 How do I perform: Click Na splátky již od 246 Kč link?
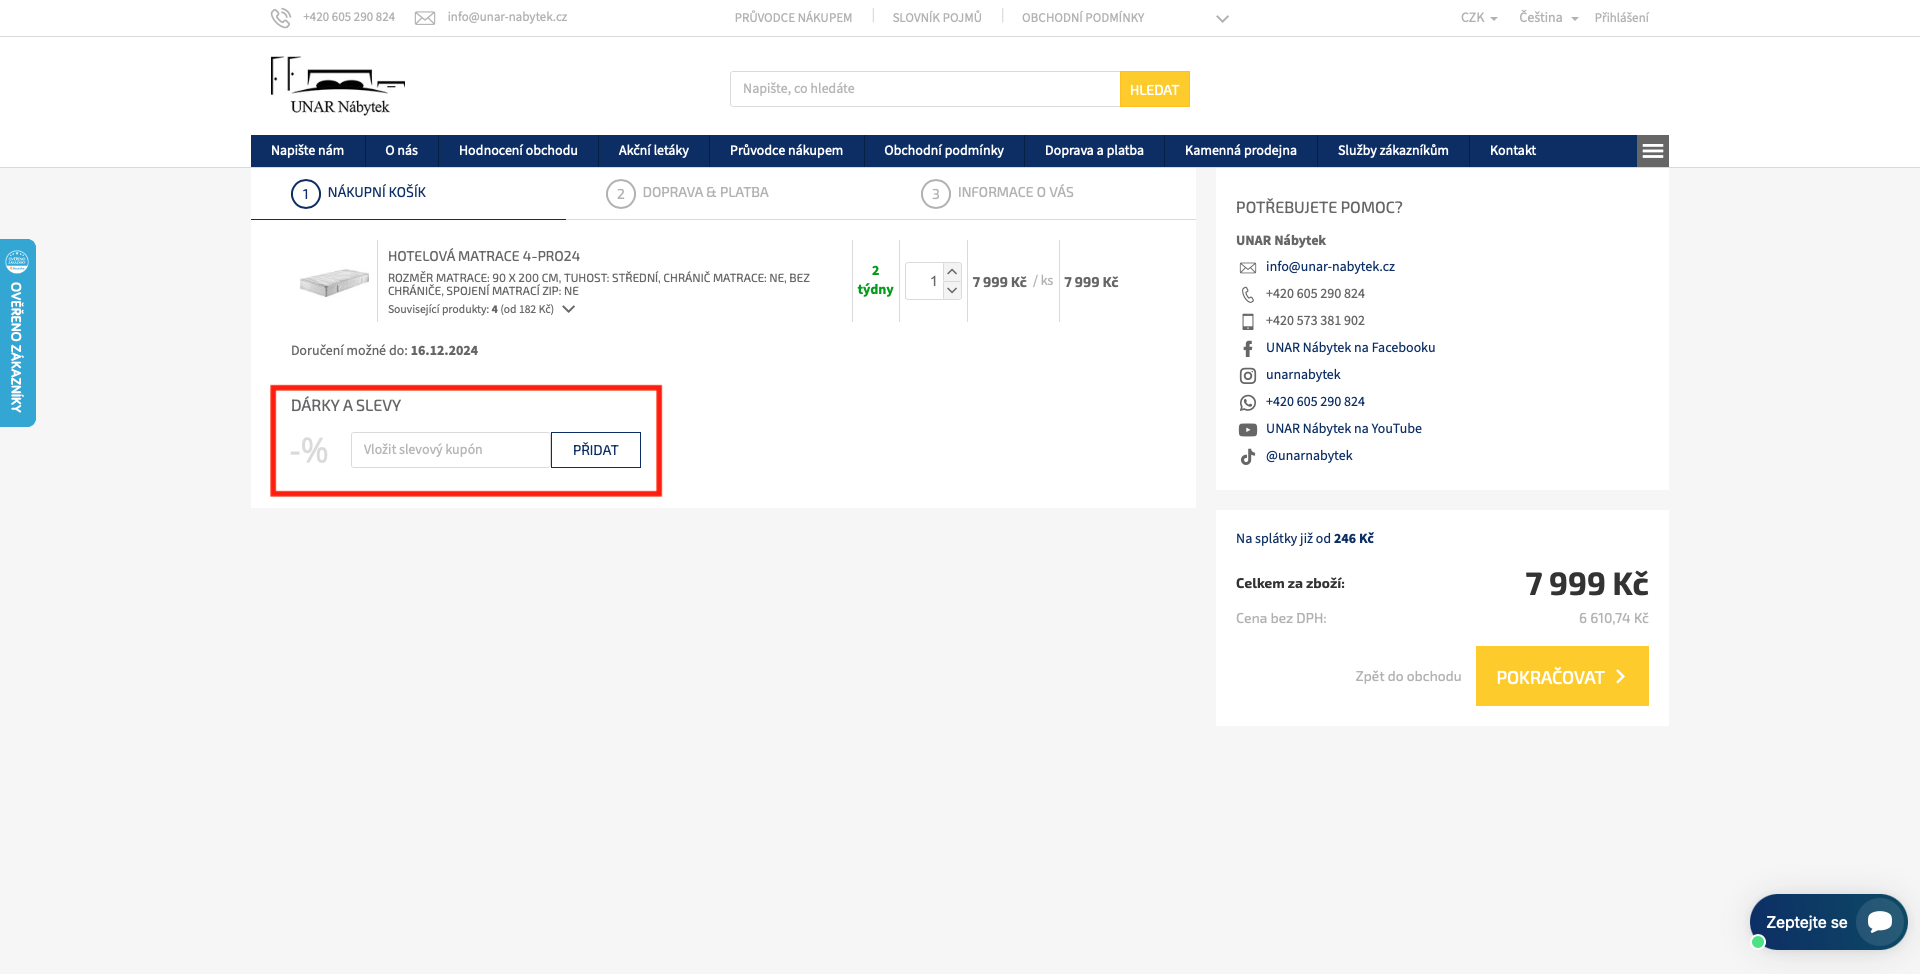[1305, 539]
